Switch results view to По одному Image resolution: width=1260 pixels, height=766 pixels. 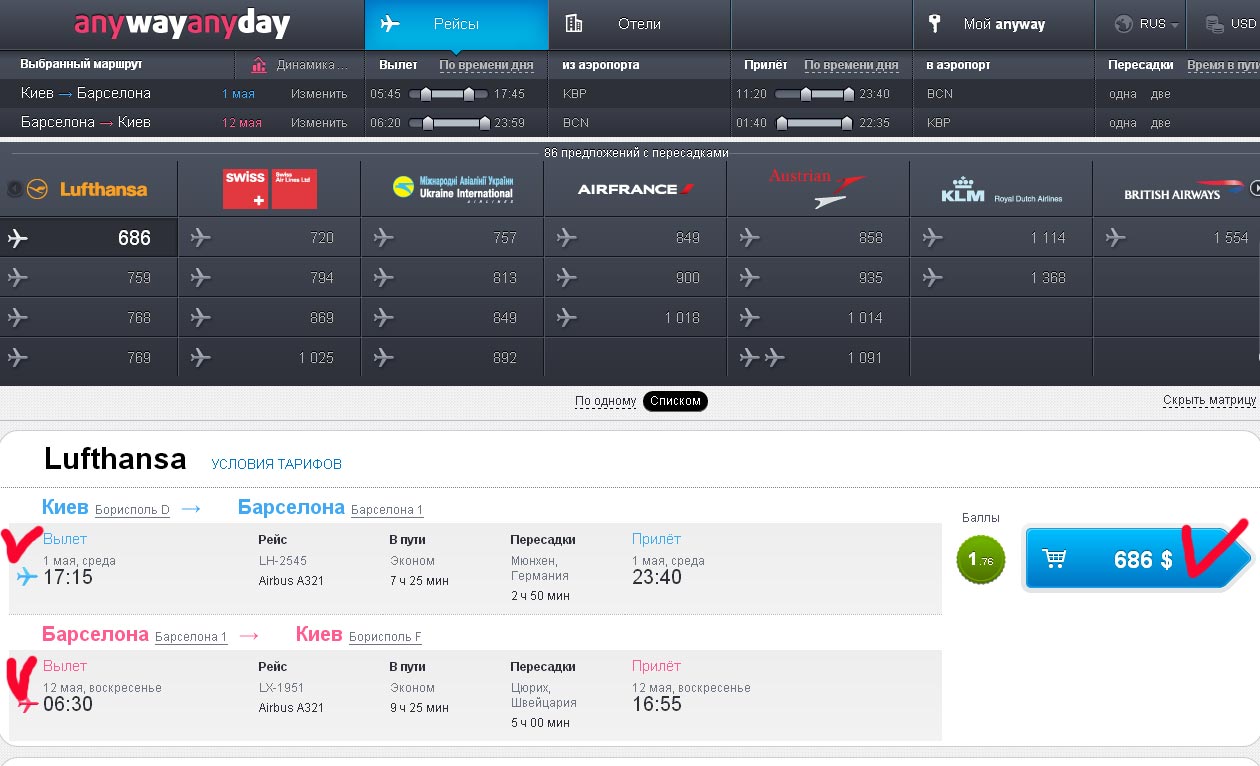[605, 401]
